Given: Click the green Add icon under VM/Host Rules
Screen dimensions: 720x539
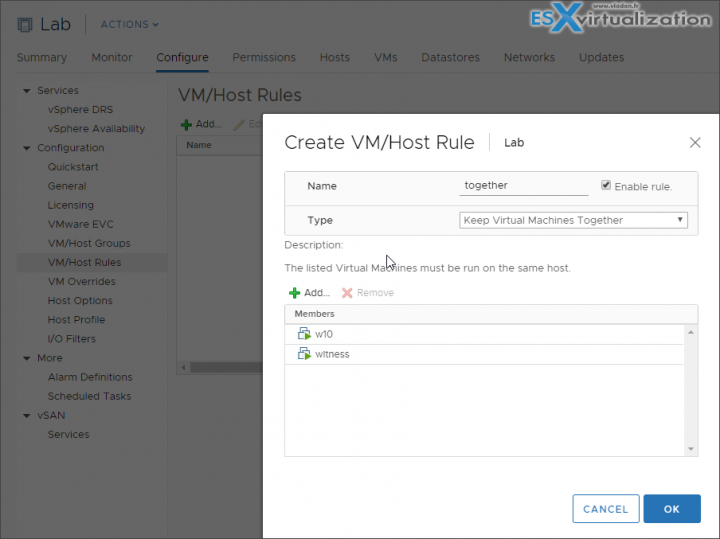Looking at the screenshot, I should (x=186, y=125).
